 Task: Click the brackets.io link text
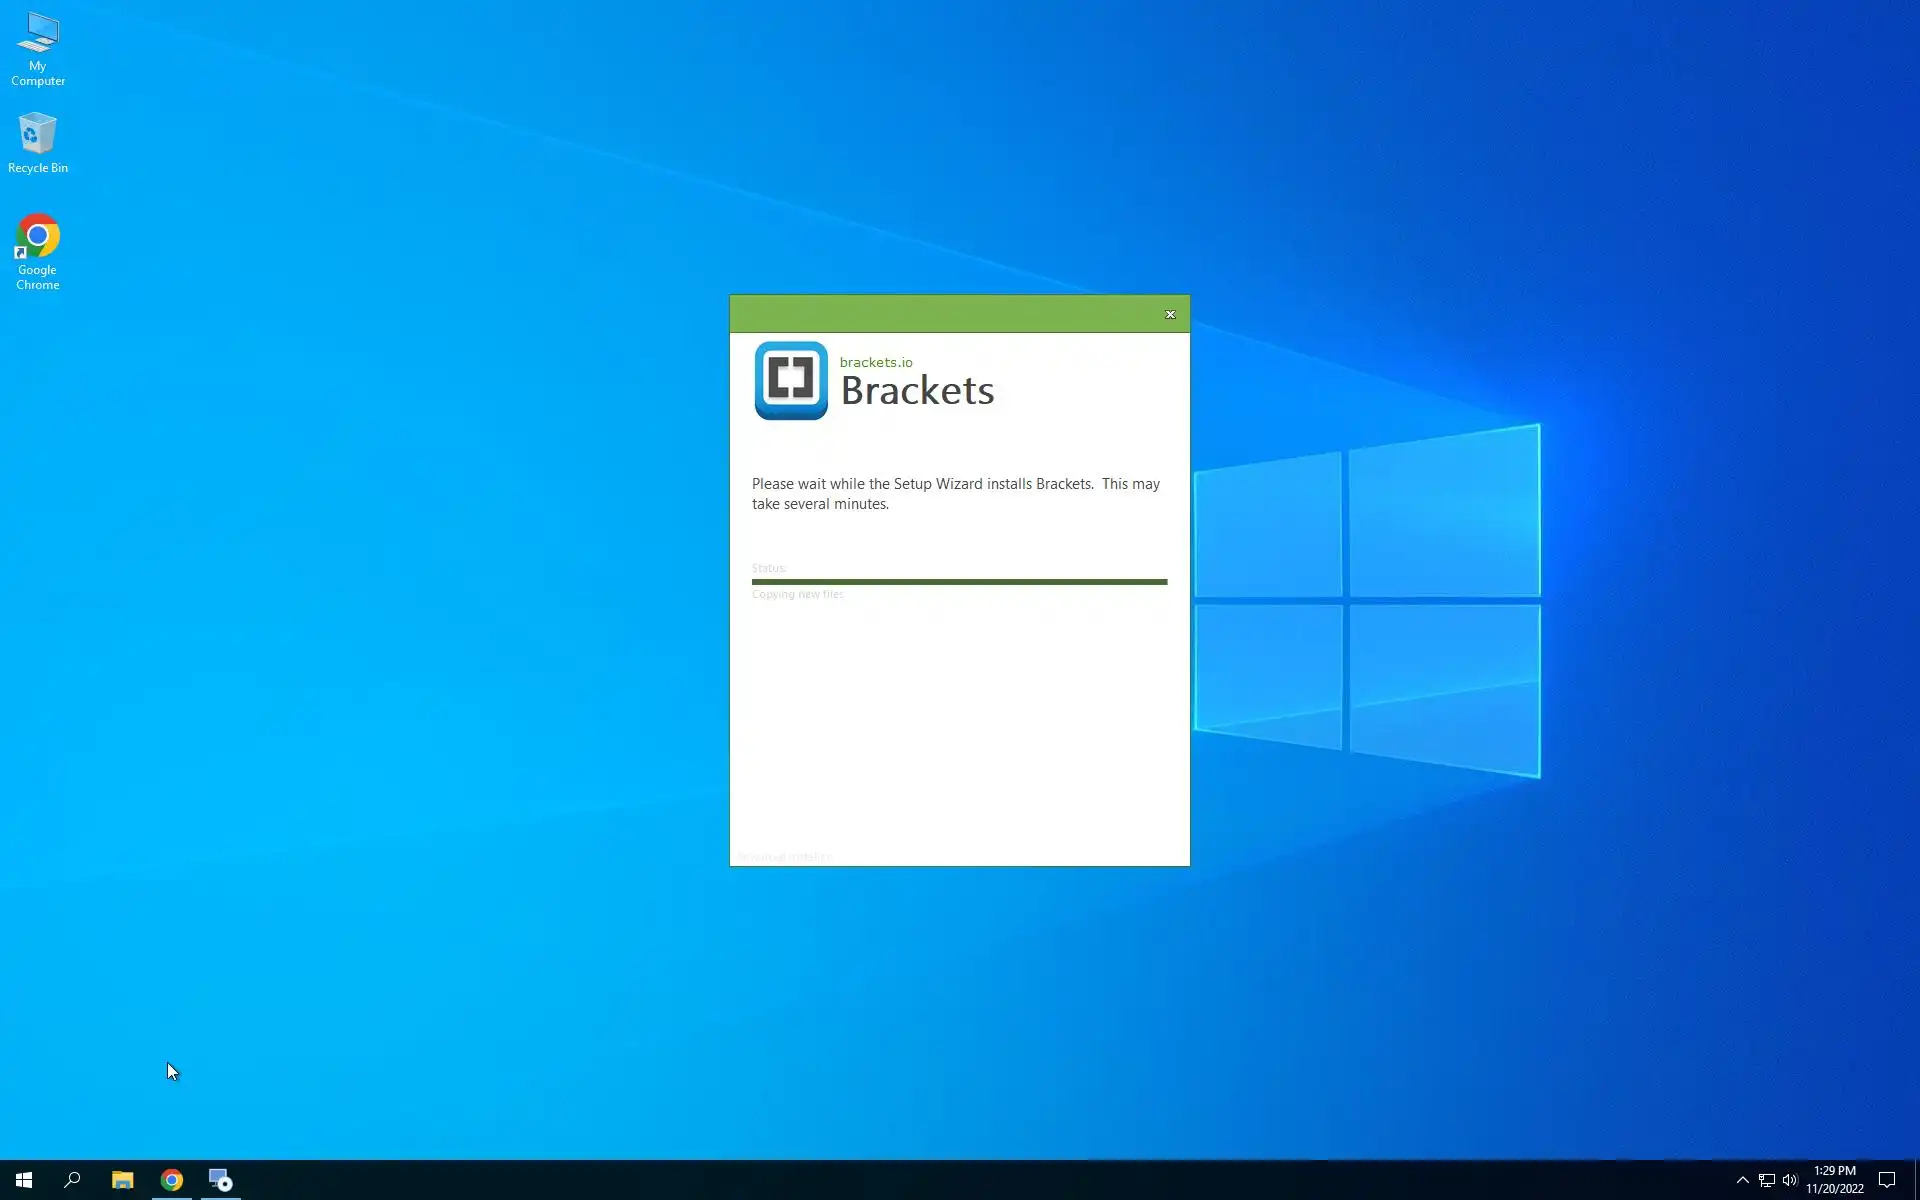pos(876,362)
